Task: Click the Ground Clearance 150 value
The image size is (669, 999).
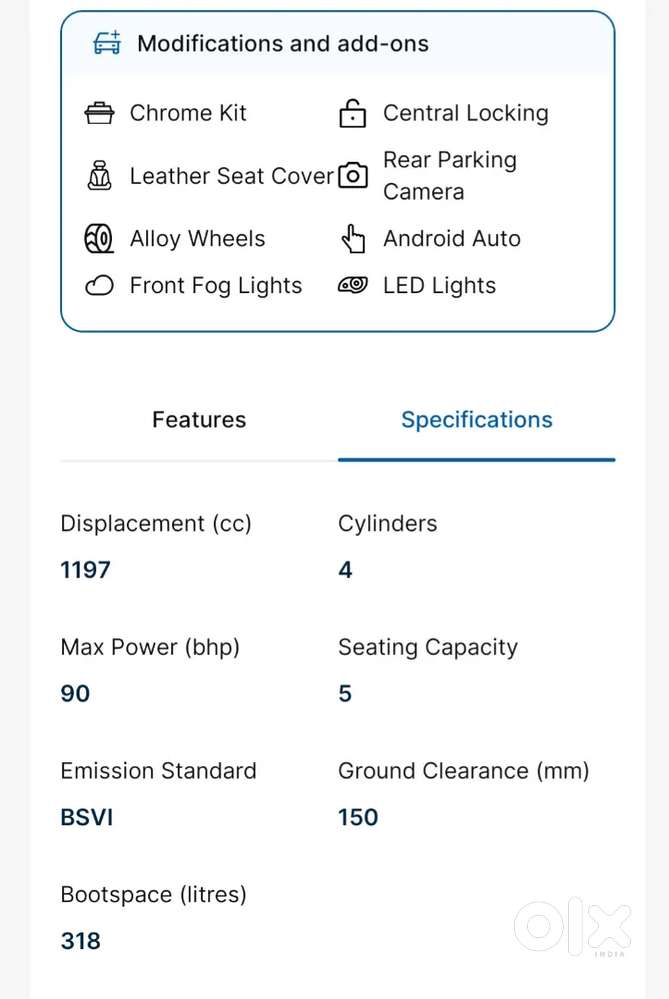Action: (x=358, y=817)
